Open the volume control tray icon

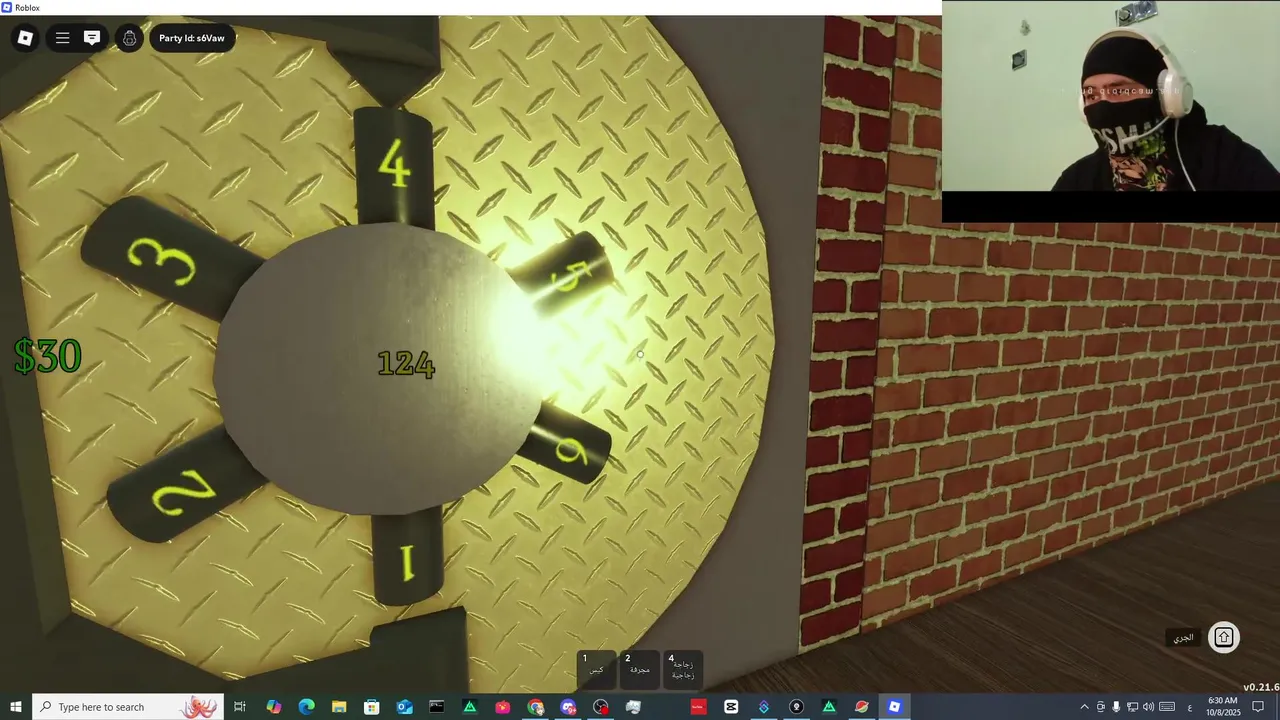[1148, 707]
